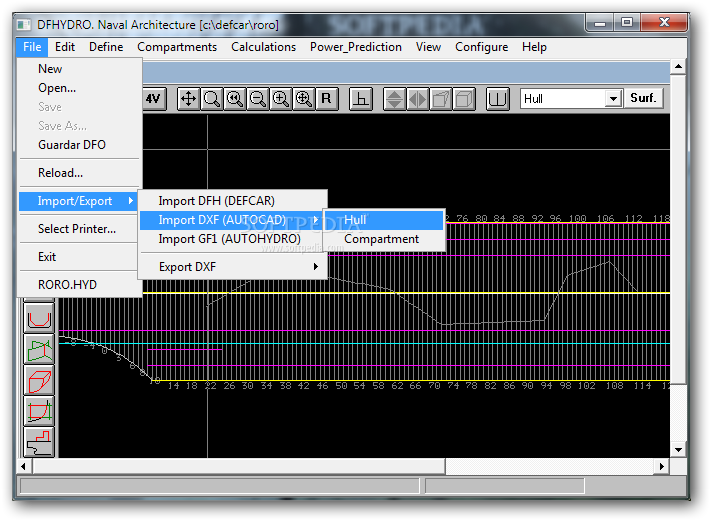
Task: Select the plain magnifier zoom tool
Action: pos(211,98)
